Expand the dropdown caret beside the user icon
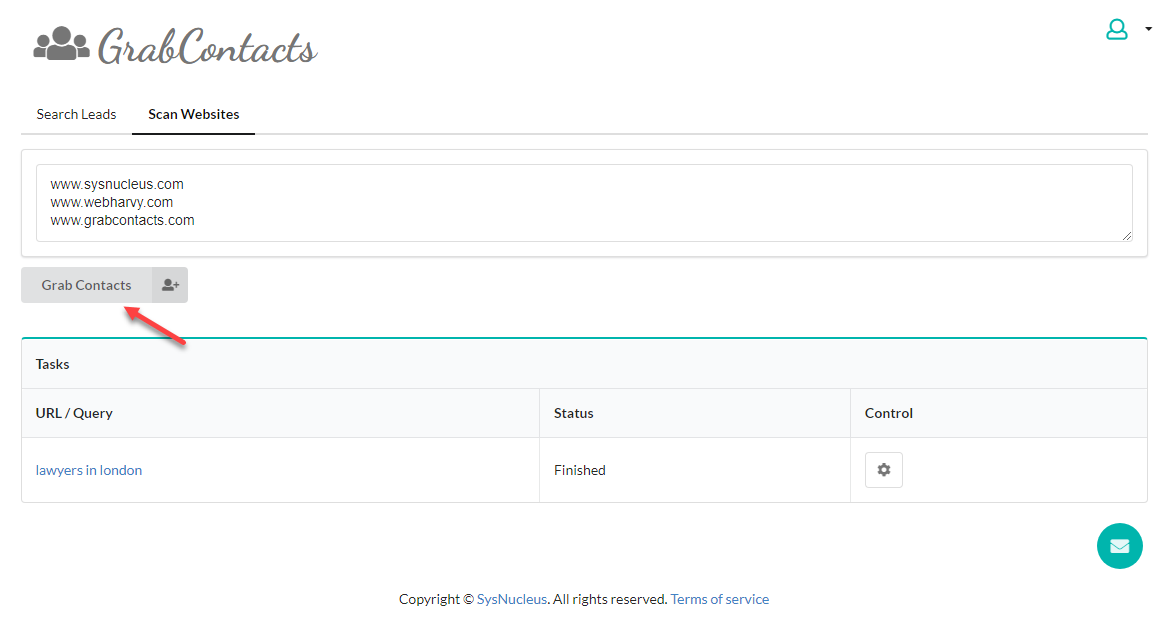The height and width of the screenshot is (627, 1170). (x=1148, y=30)
